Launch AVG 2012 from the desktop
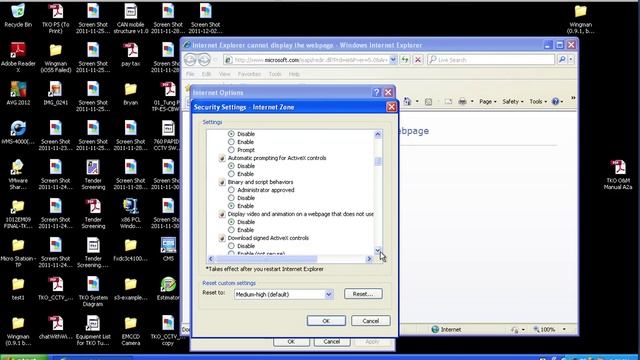This screenshot has width=640, height=360. click(x=18, y=93)
